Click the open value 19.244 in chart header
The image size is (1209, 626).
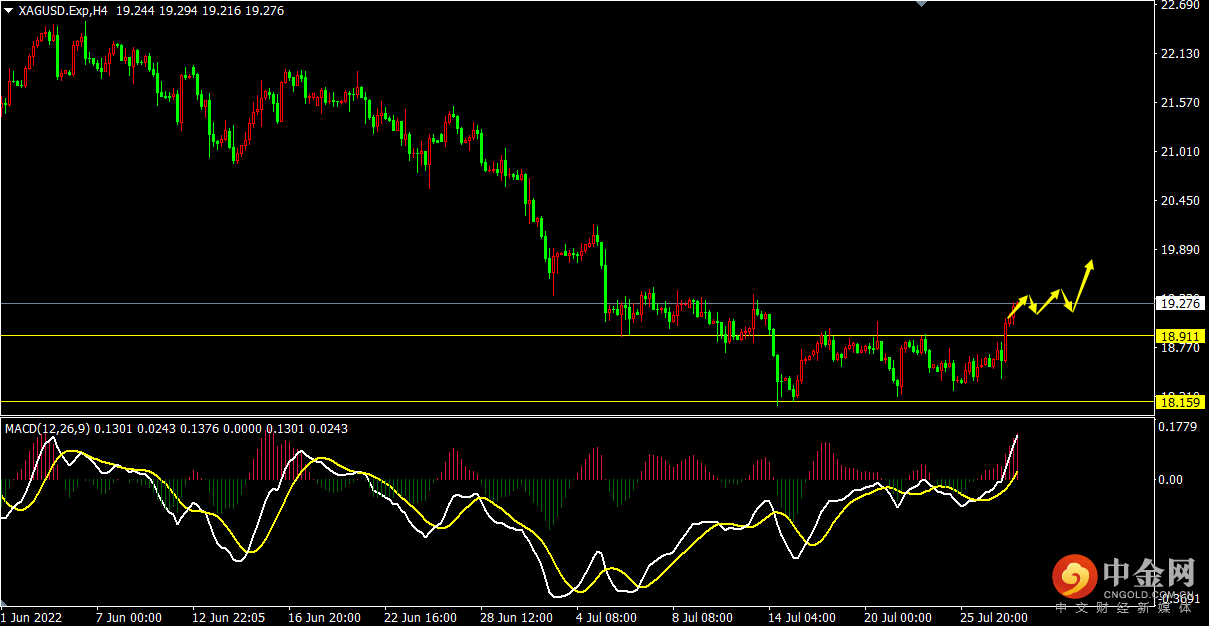135,10
